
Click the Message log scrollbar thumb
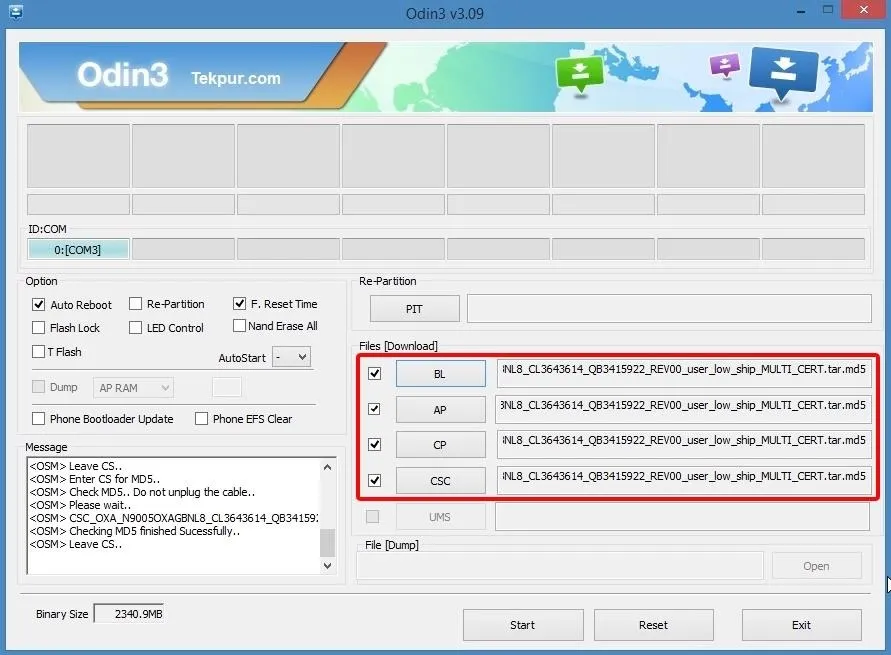[327, 543]
